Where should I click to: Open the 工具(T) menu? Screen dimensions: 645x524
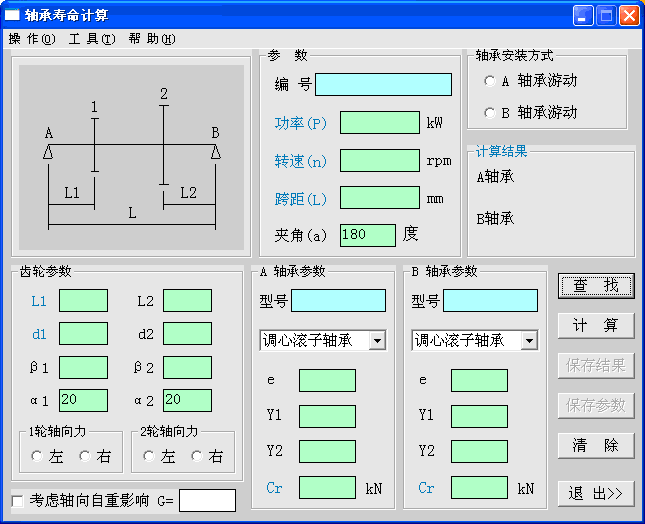click(x=92, y=39)
